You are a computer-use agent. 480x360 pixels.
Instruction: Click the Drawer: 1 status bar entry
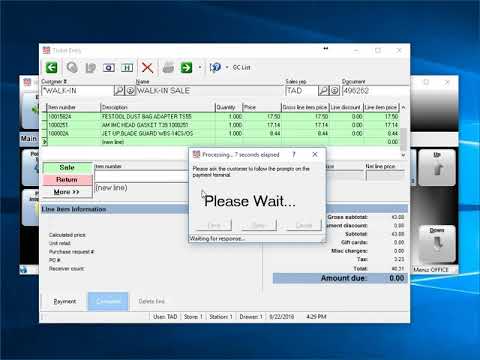click(251, 317)
